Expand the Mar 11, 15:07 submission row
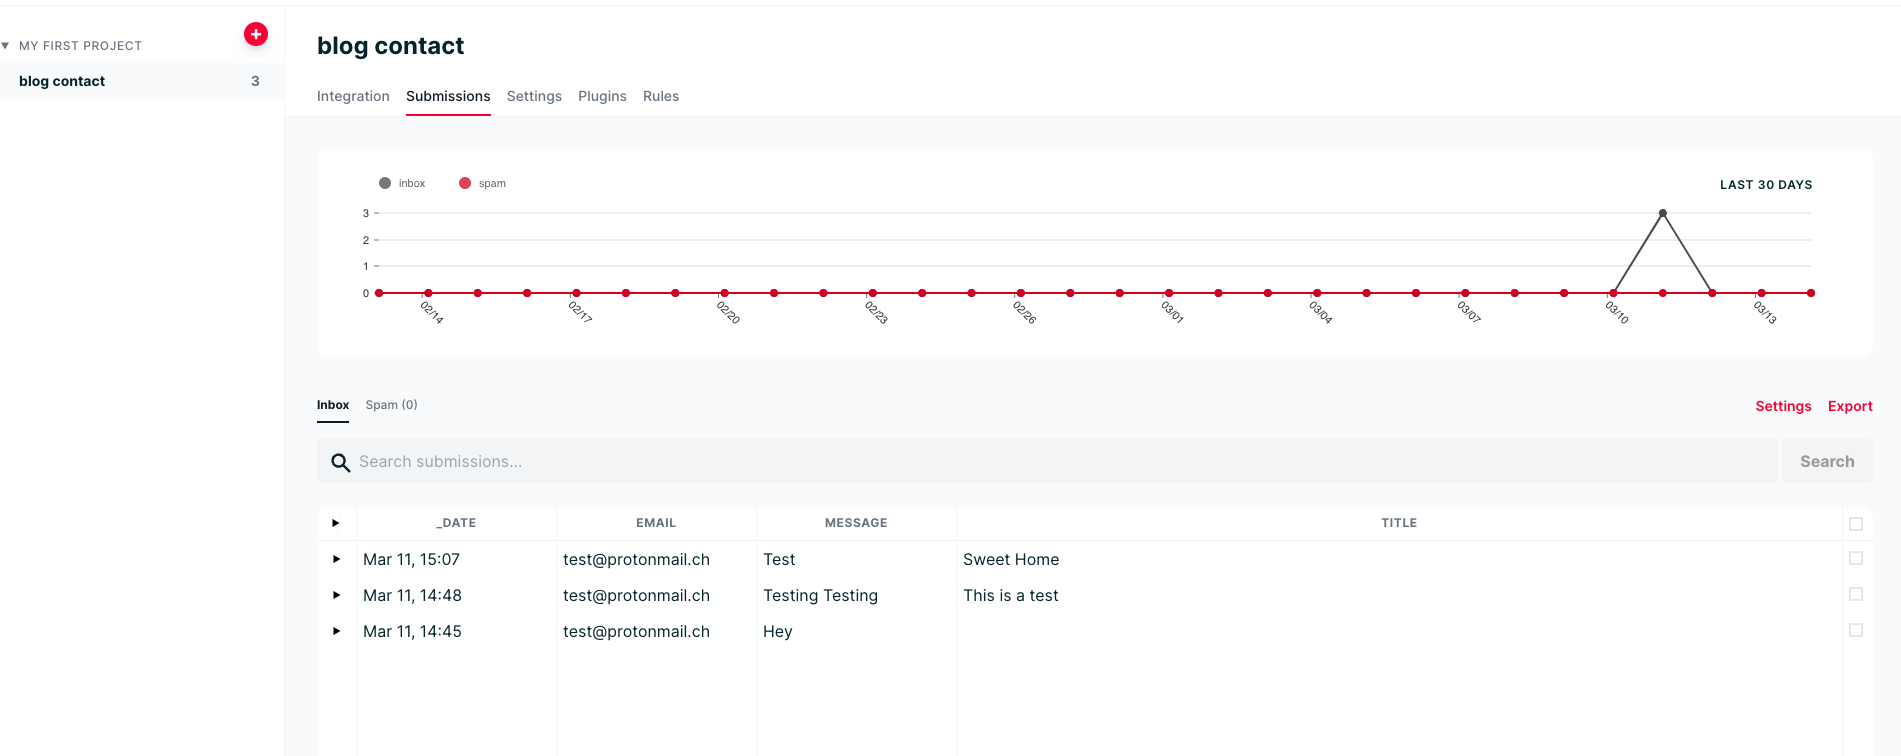Viewport: 1901px width, 756px height. click(336, 559)
